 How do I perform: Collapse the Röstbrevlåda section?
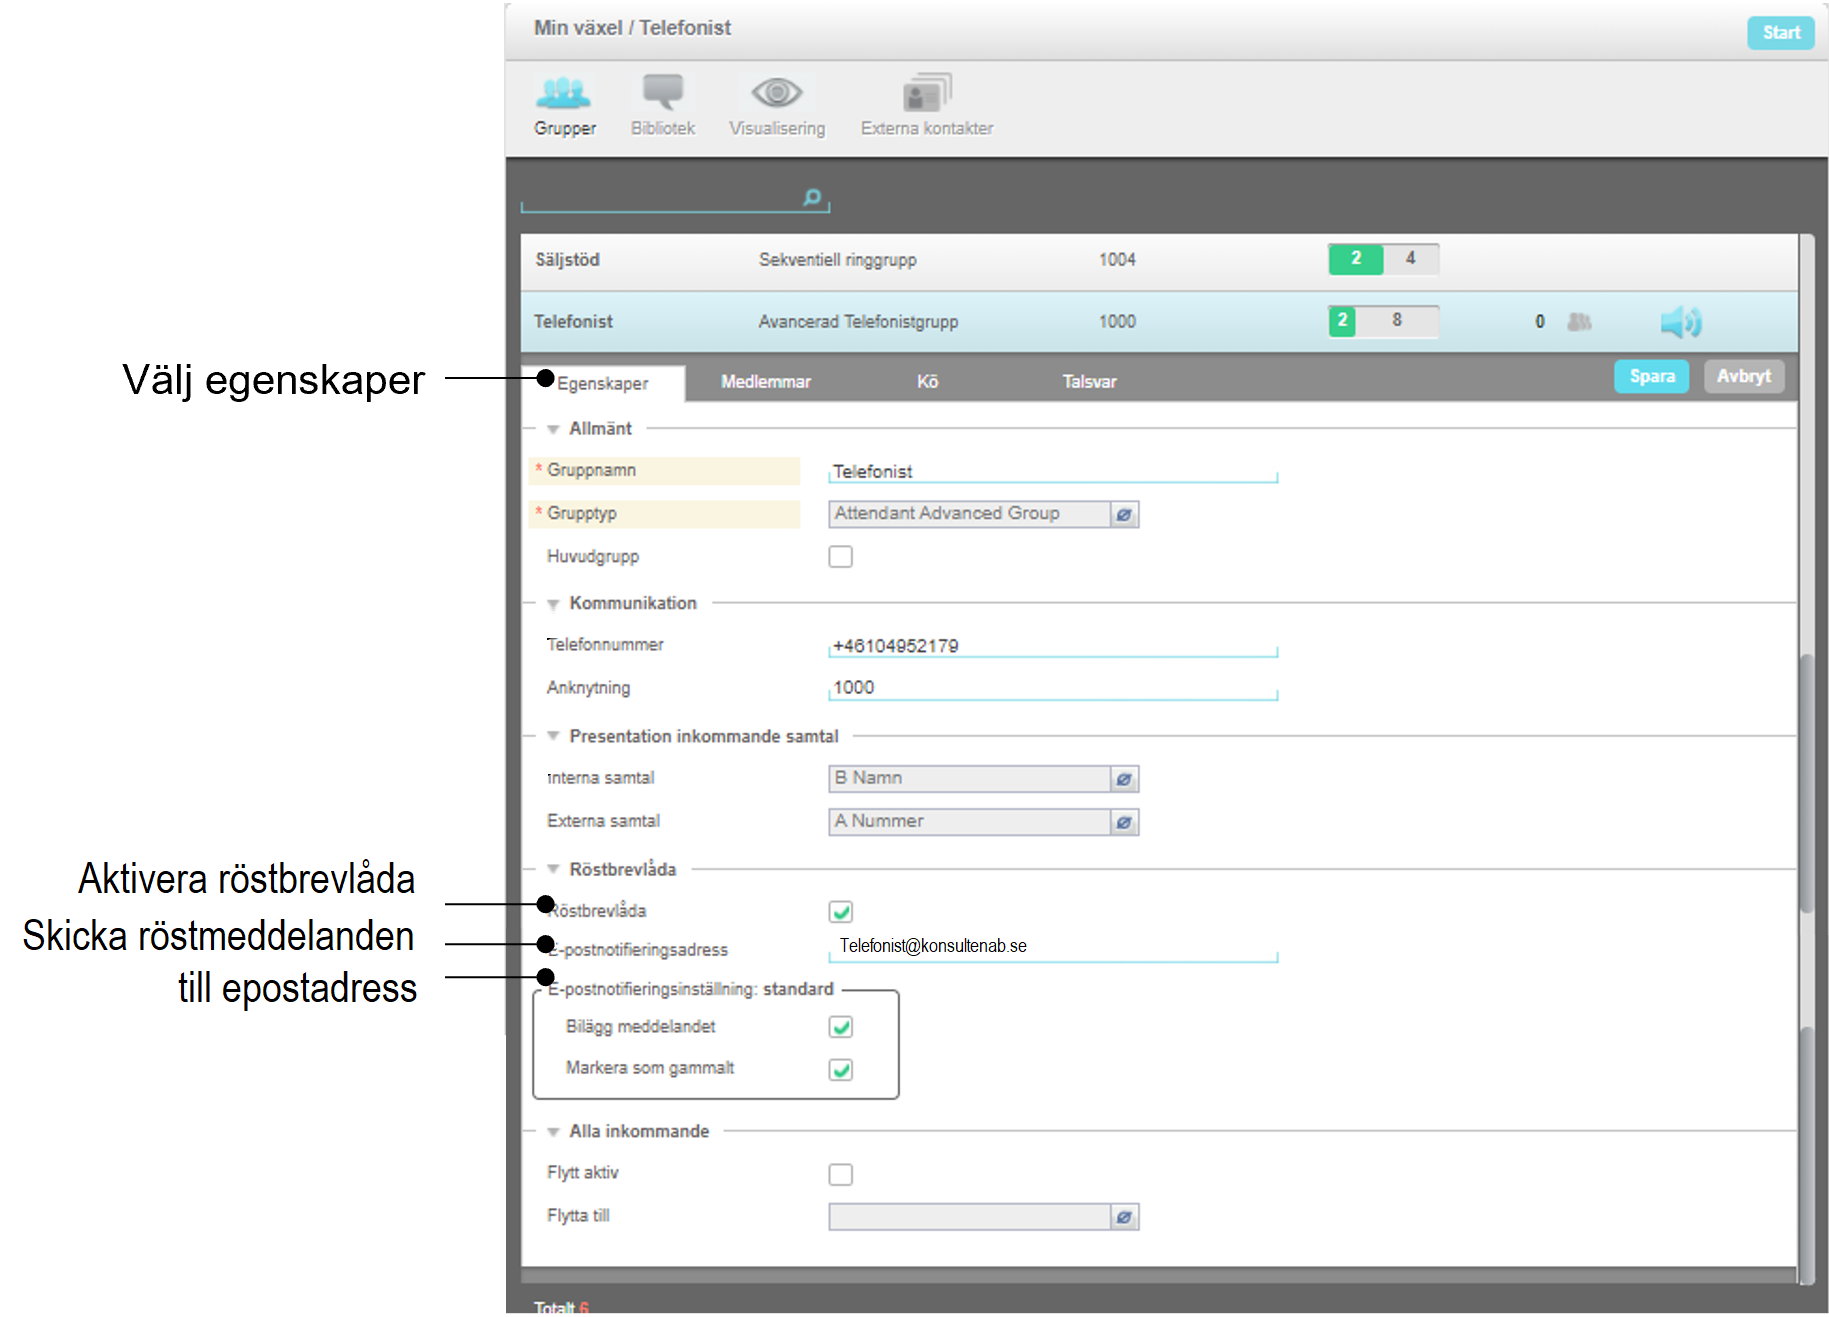pyautogui.click(x=553, y=869)
